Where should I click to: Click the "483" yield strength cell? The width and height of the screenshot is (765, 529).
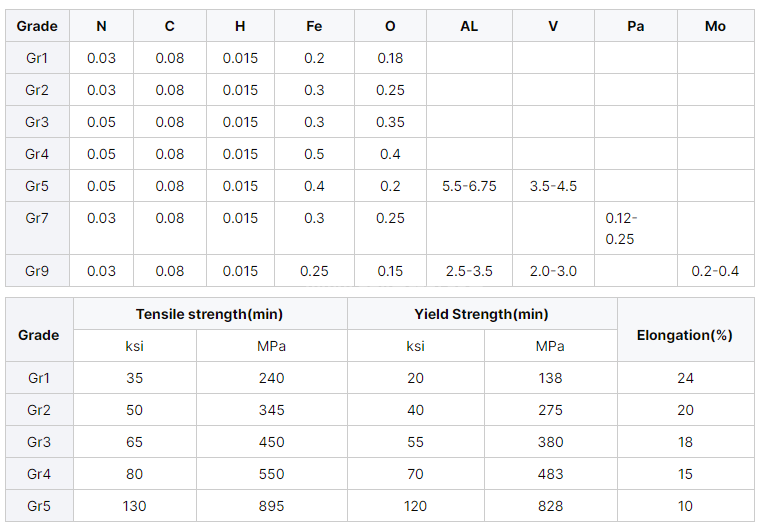tap(549, 474)
